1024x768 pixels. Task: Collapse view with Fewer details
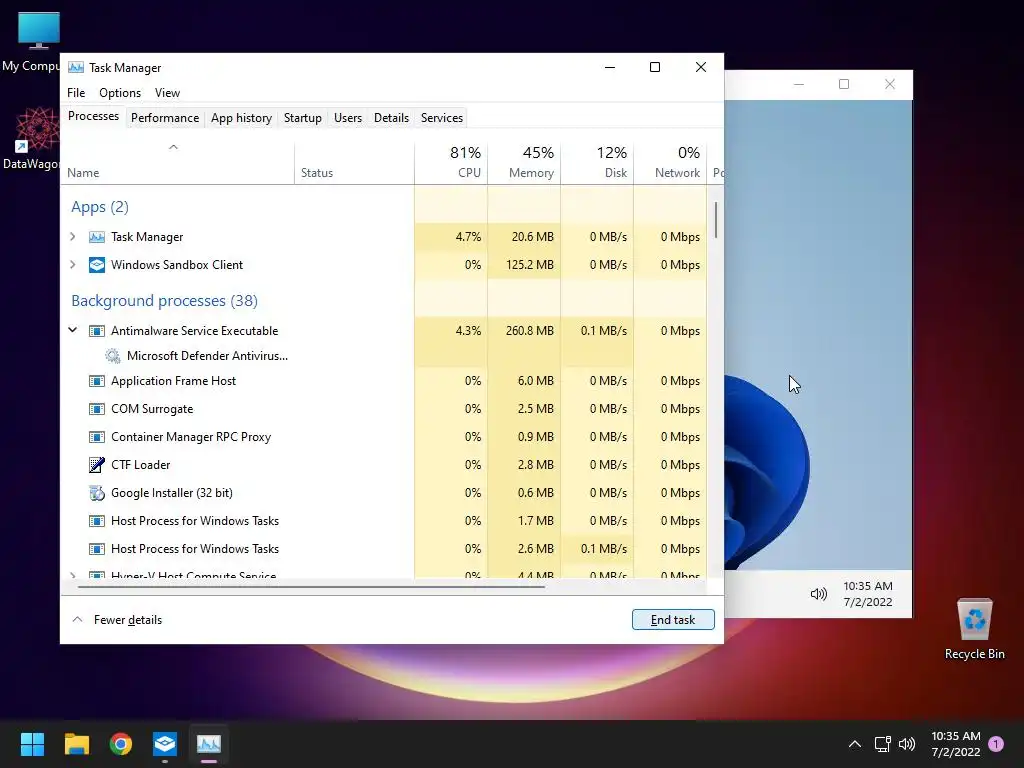coord(117,620)
